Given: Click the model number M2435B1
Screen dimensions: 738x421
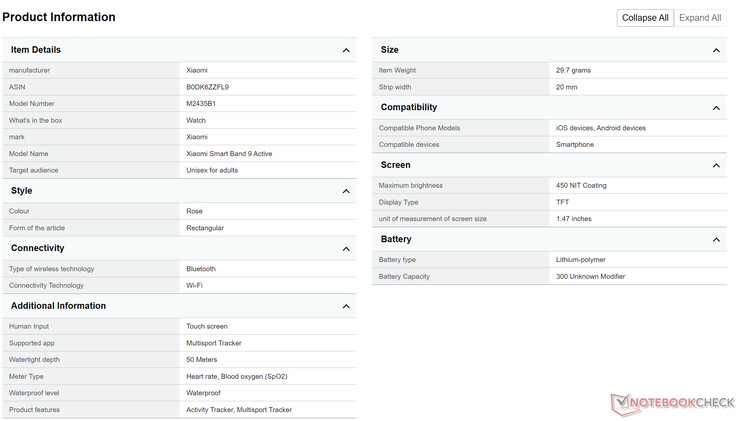Looking at the screenshot, I should coord(203,104).
